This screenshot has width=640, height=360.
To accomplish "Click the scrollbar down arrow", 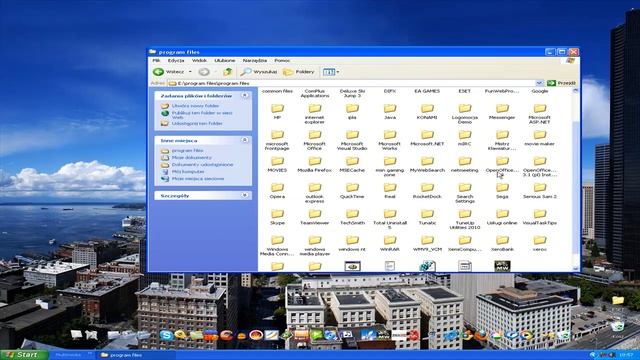I will coord(576,268).
